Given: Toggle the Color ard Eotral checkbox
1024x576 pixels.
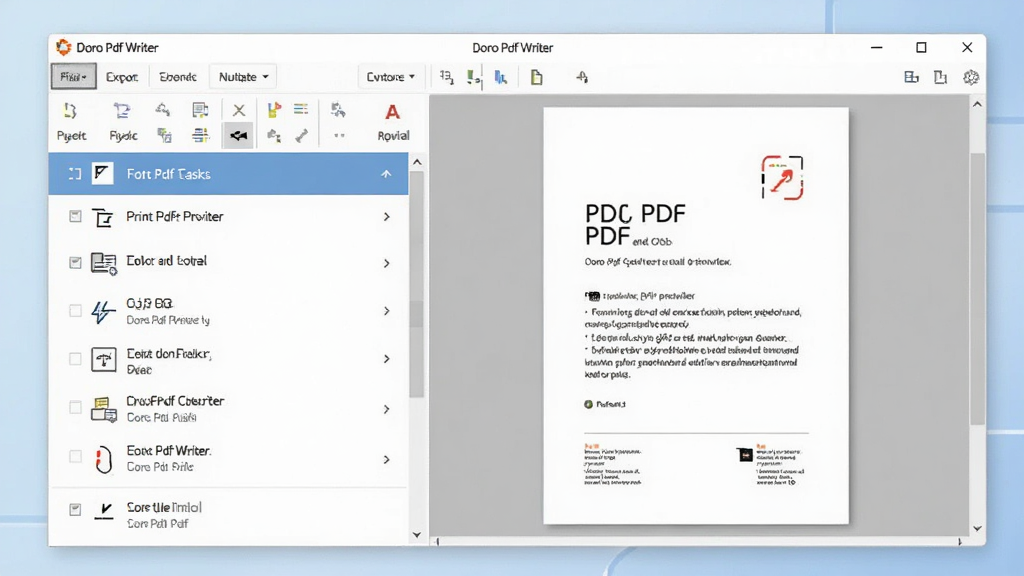Looking at the screenshot, I should (x=75, y=263).
